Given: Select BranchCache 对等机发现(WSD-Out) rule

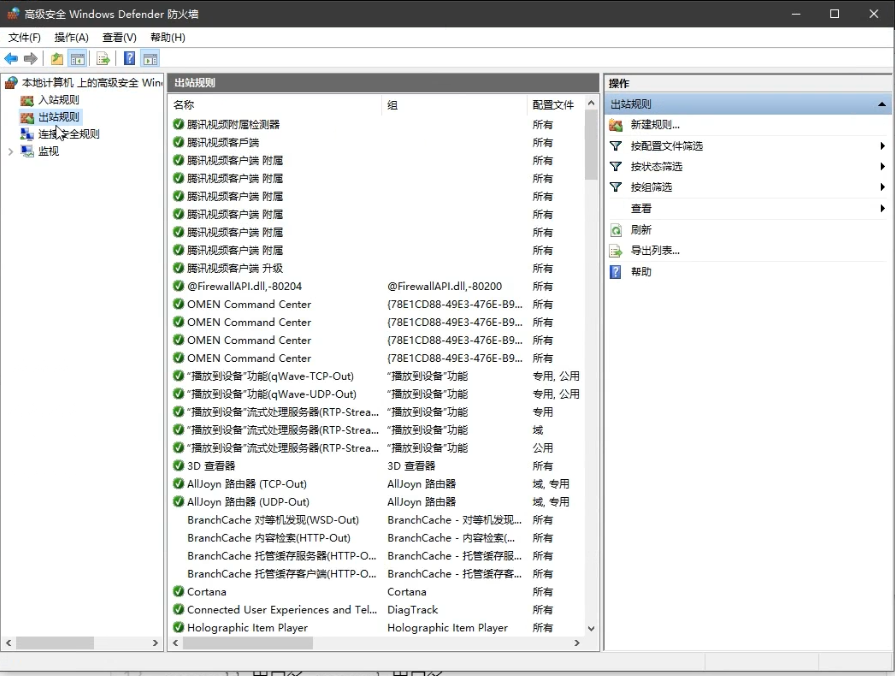Looking at the screenshot, I should (273, 520).
